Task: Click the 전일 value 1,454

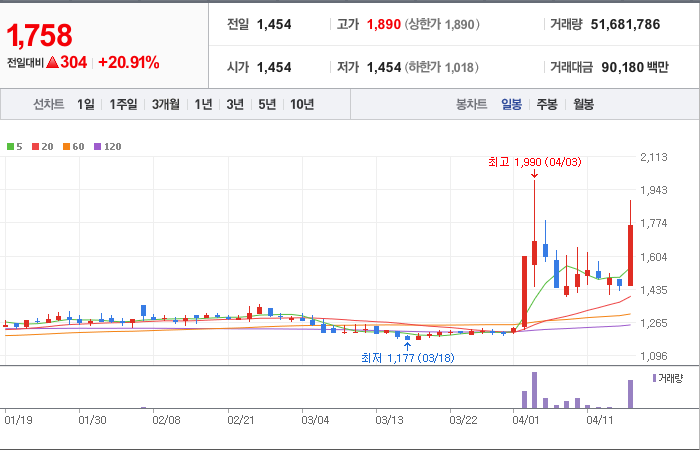Action: (x=274, y=25)
